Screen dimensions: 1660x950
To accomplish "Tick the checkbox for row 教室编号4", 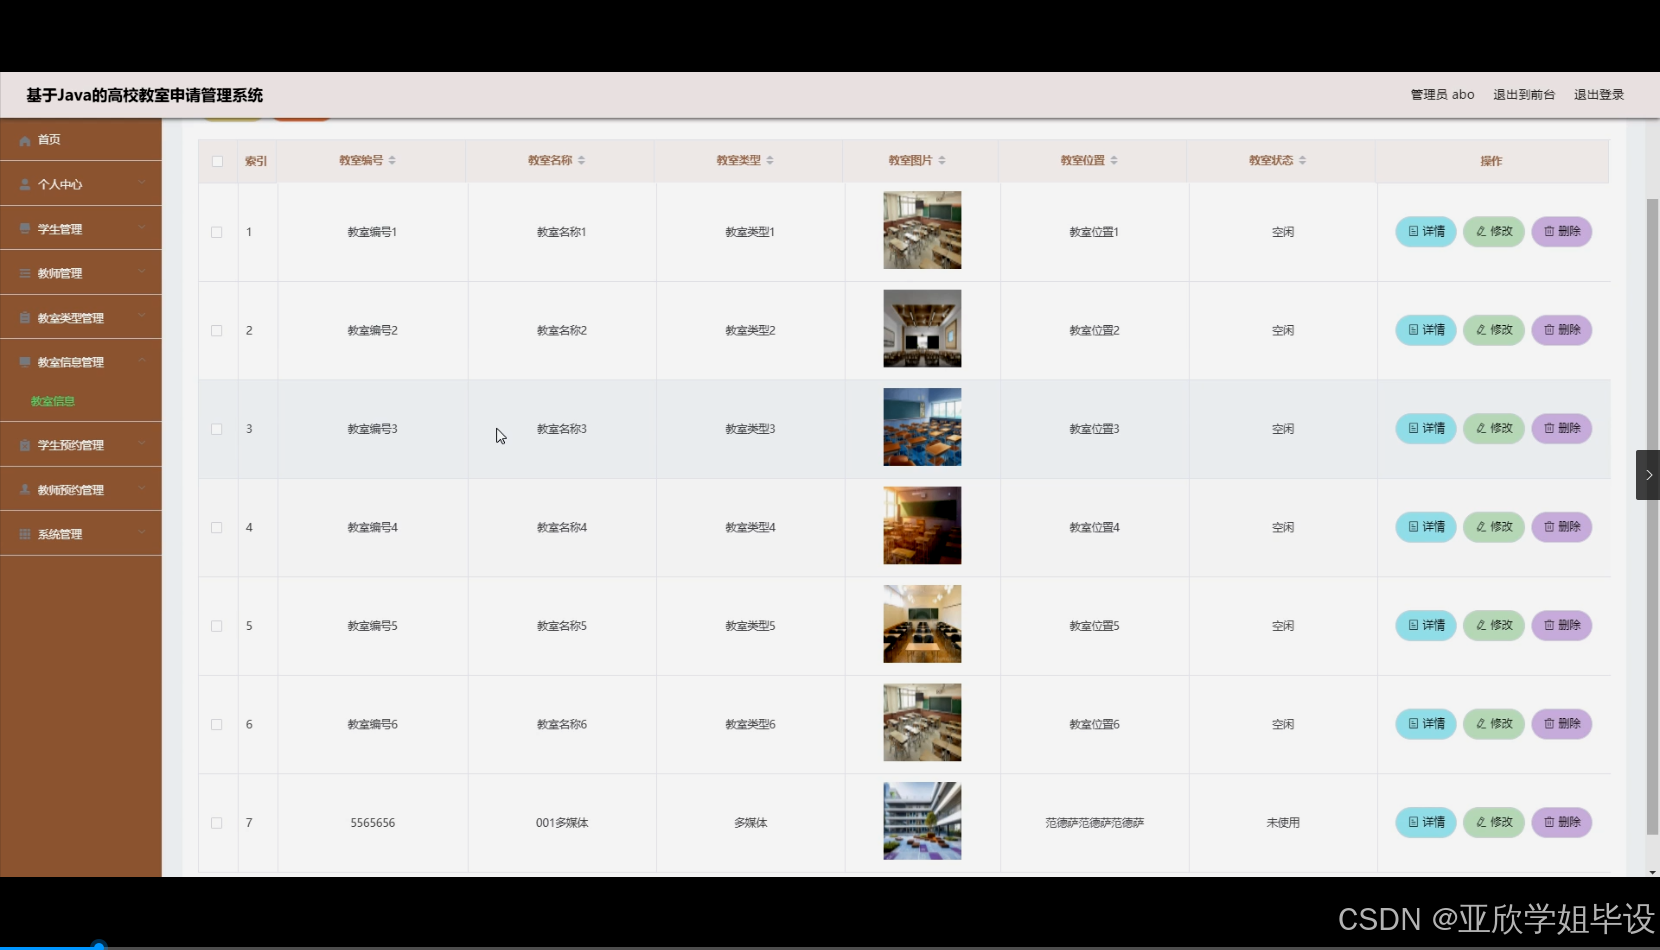I will pyautogui.click(x=217, y=527).
